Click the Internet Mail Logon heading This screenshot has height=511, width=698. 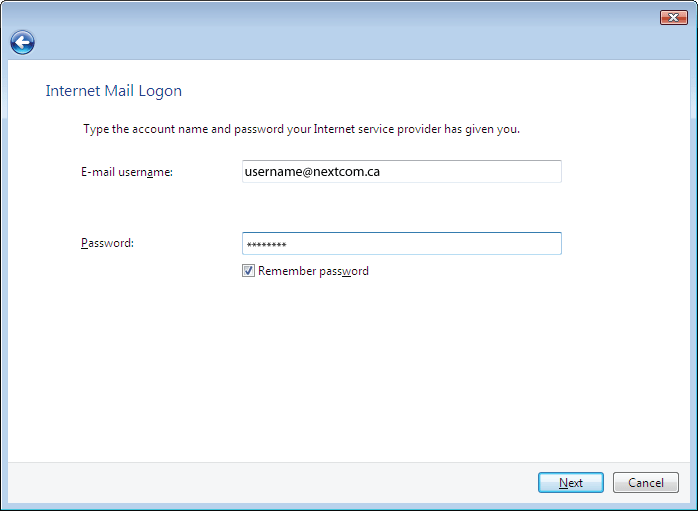click(114, 91)
